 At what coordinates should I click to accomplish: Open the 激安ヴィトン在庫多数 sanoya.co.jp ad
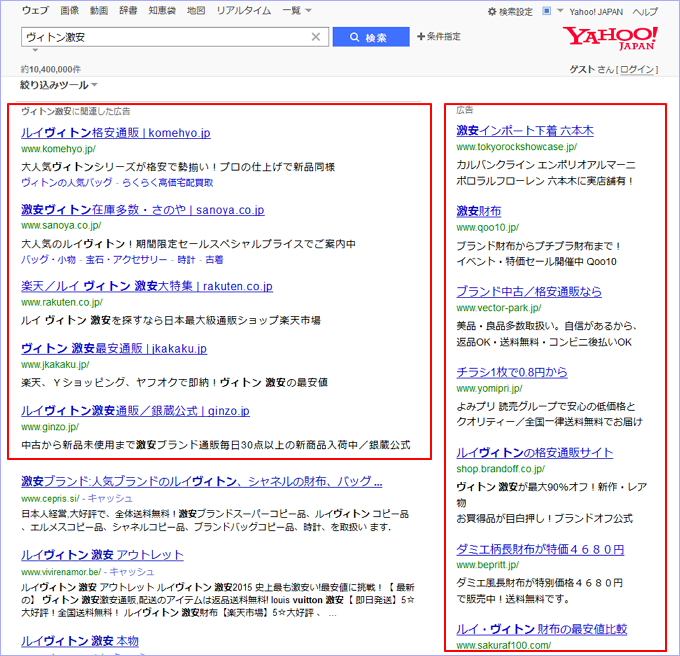(x=143, y=210)
